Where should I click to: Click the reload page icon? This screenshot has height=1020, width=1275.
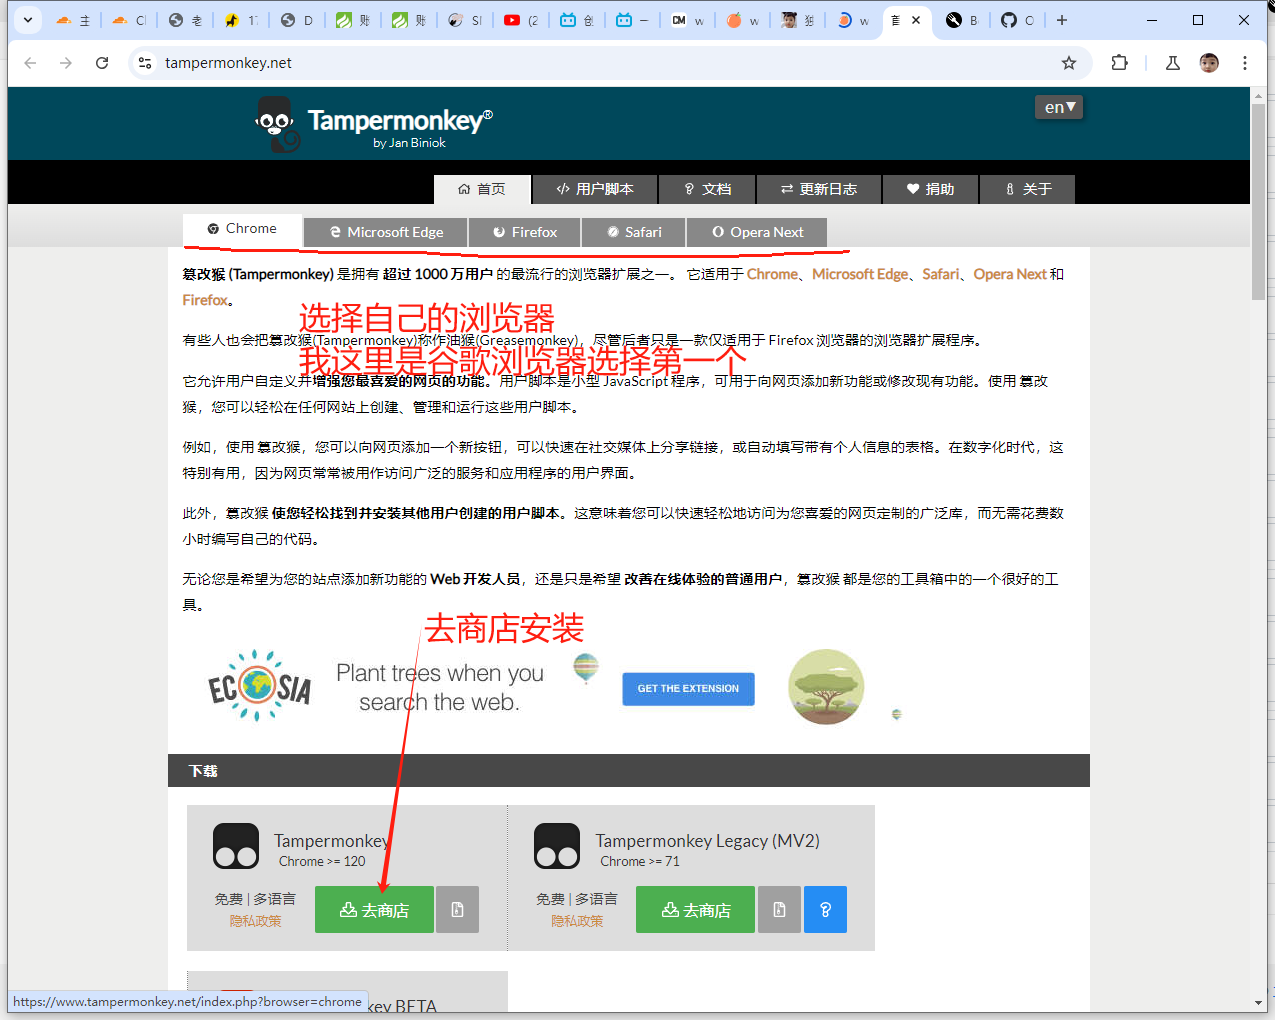102,63
